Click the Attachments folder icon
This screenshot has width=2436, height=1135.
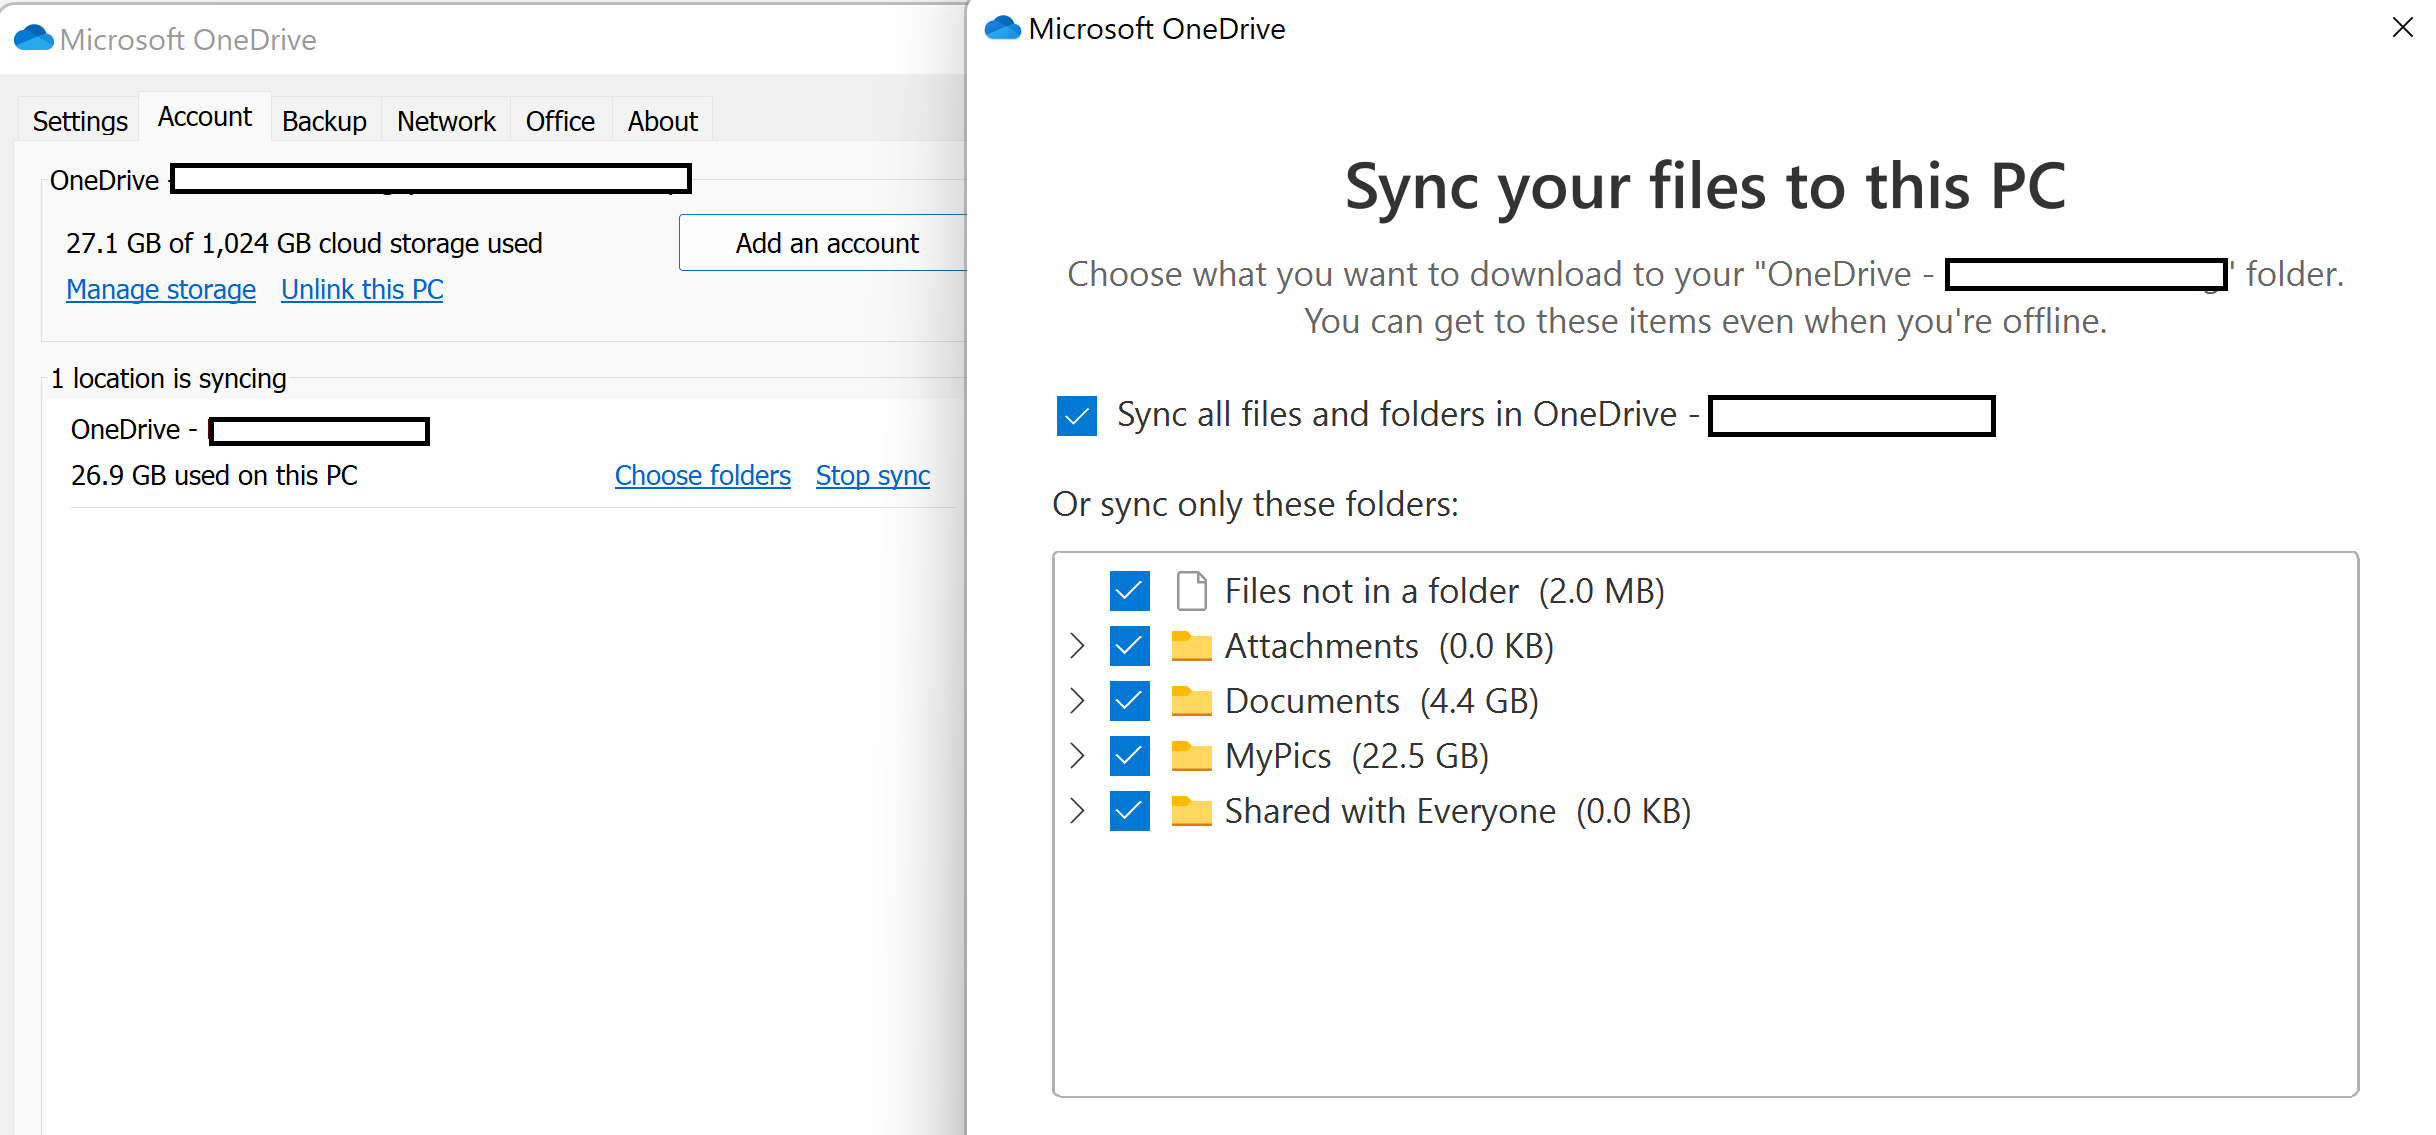[1191, 645]
